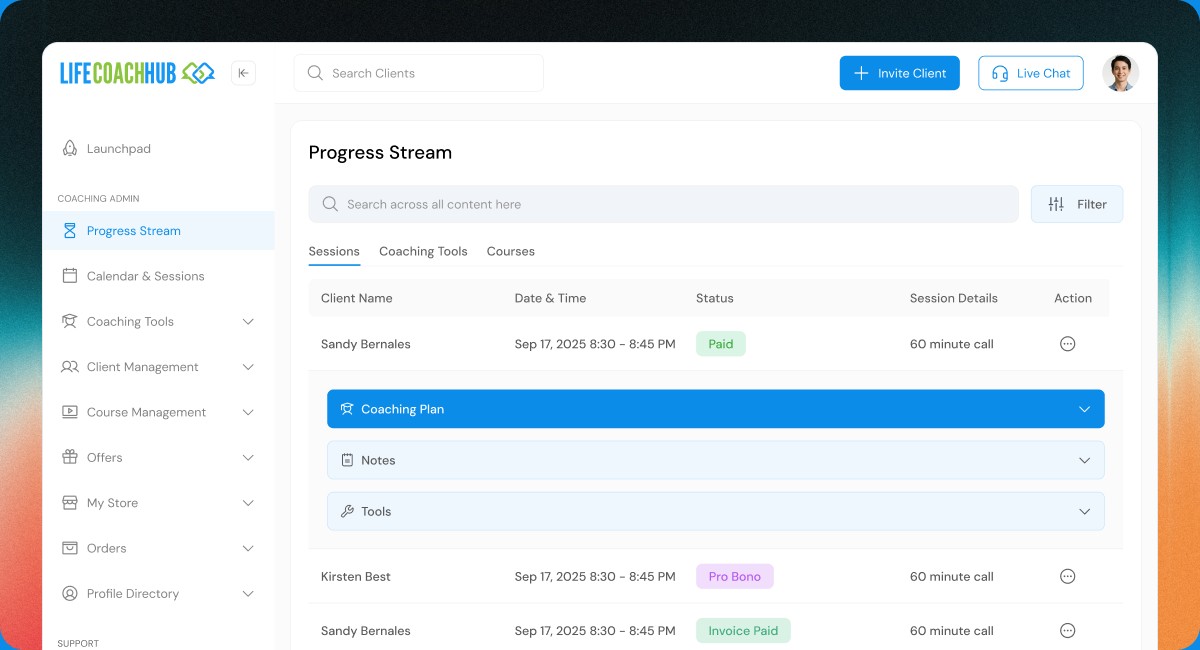This screenshot has height=650, width=1200.
Task: Select Progress Stream in the sidebar
Action: [x=158, y=231]
